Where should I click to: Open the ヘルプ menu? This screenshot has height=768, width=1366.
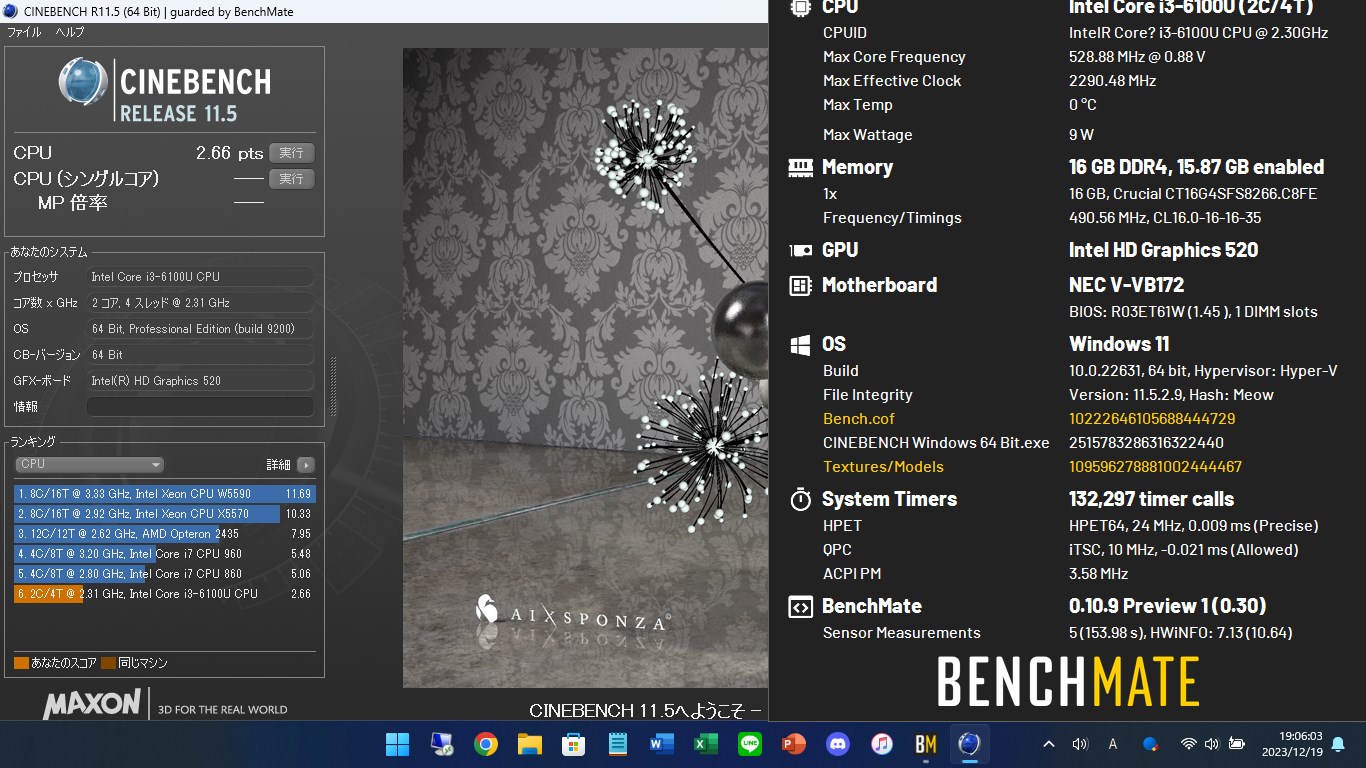(70, 32)
